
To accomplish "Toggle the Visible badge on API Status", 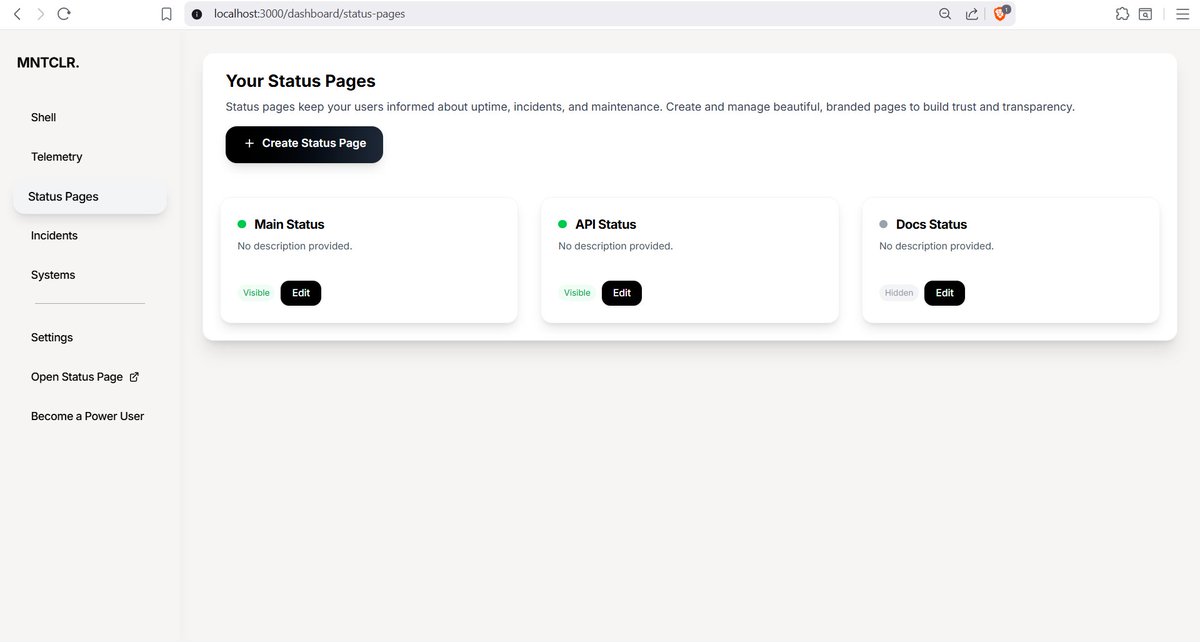I will (x=577, y=293).
